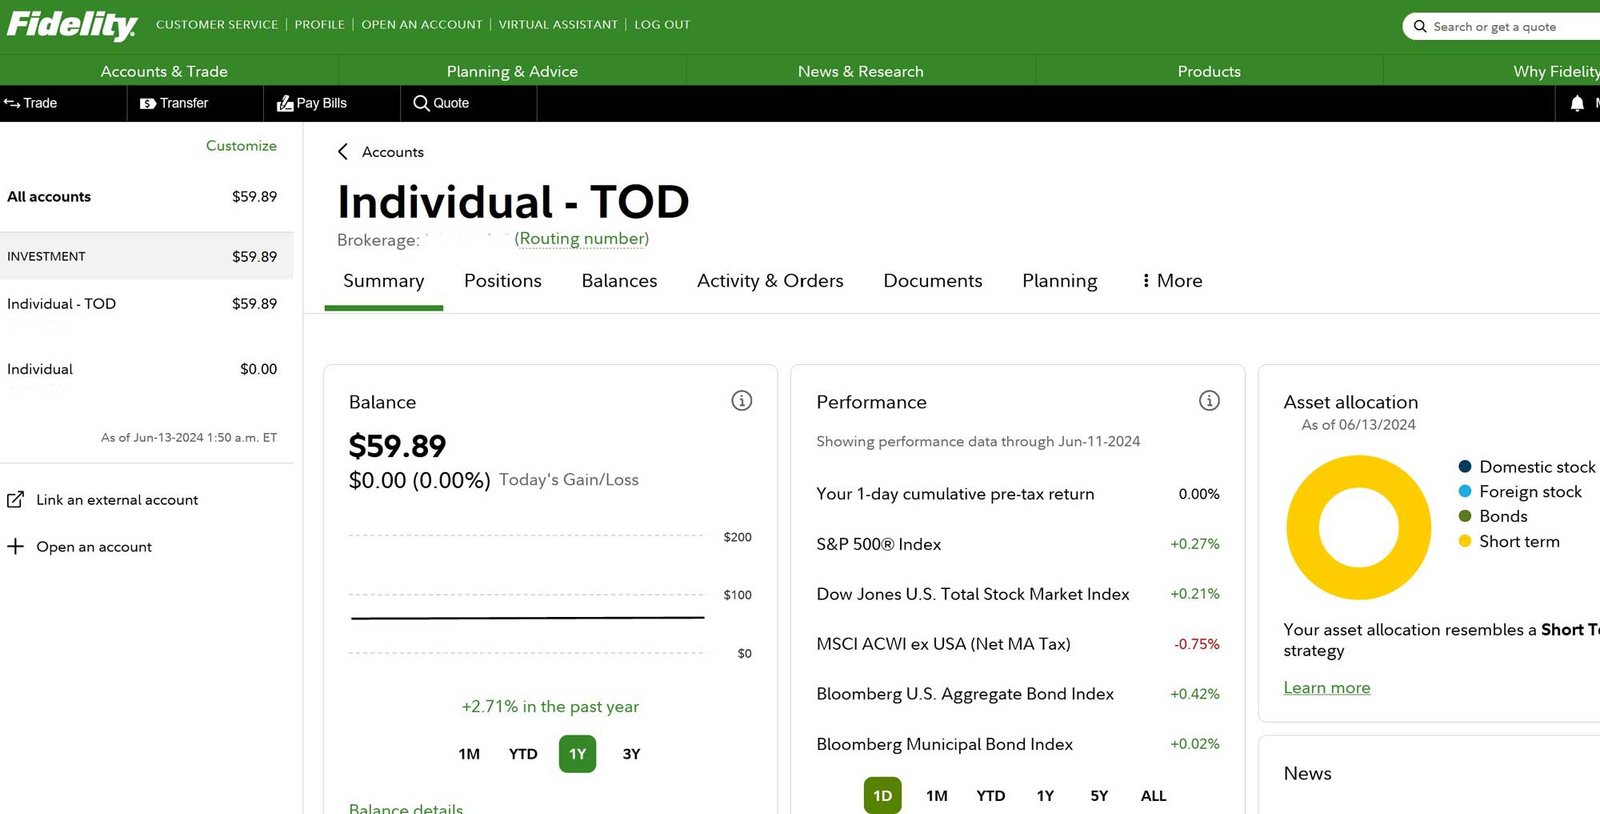Image resolution: width=1600 pixels, height=814 pixels.
Task: Select the 1M balance chart range
Action: [469, 754]
